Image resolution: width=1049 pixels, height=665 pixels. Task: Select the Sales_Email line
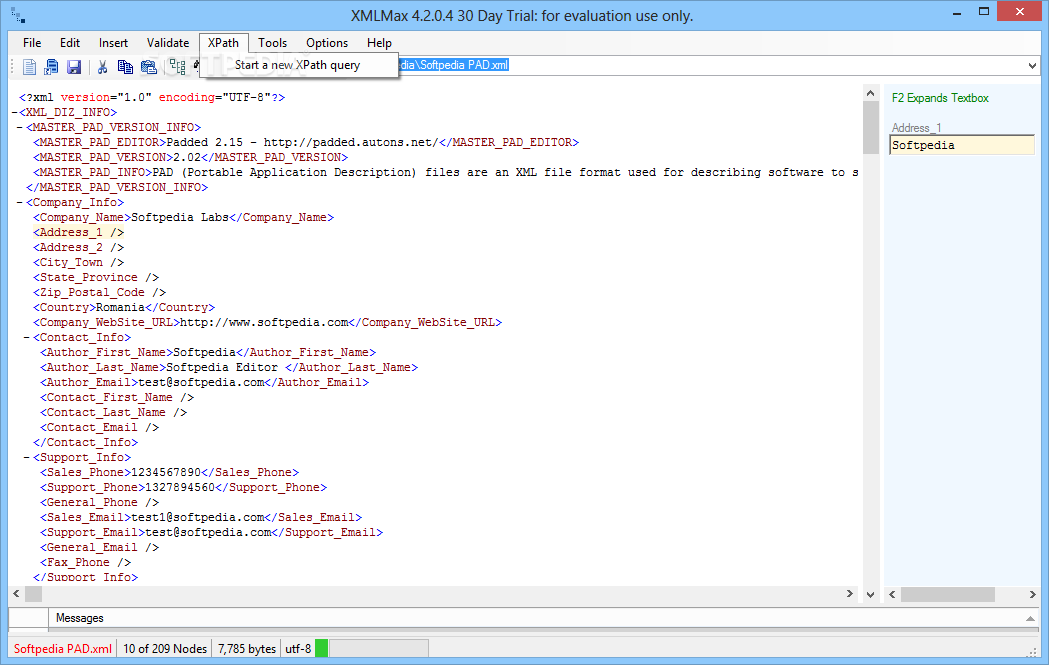point(201,517)
